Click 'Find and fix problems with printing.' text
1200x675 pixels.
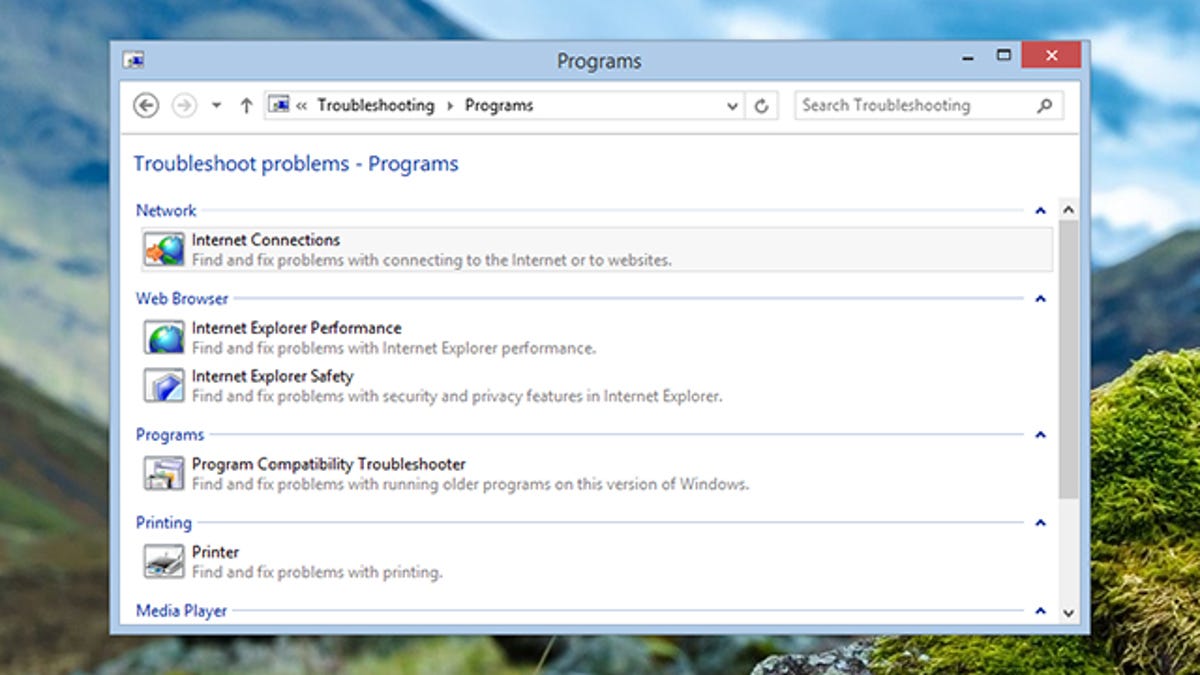click(x=317, y=573)
